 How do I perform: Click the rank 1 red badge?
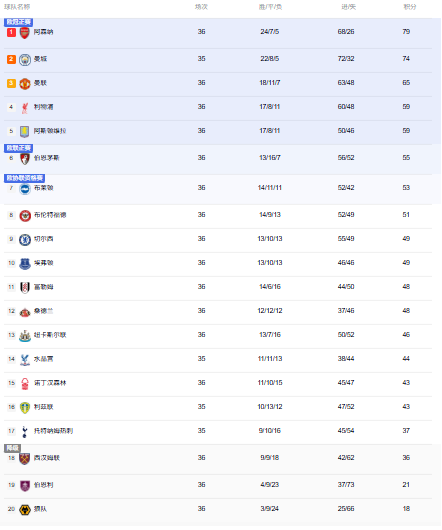(x=11, y=32)
